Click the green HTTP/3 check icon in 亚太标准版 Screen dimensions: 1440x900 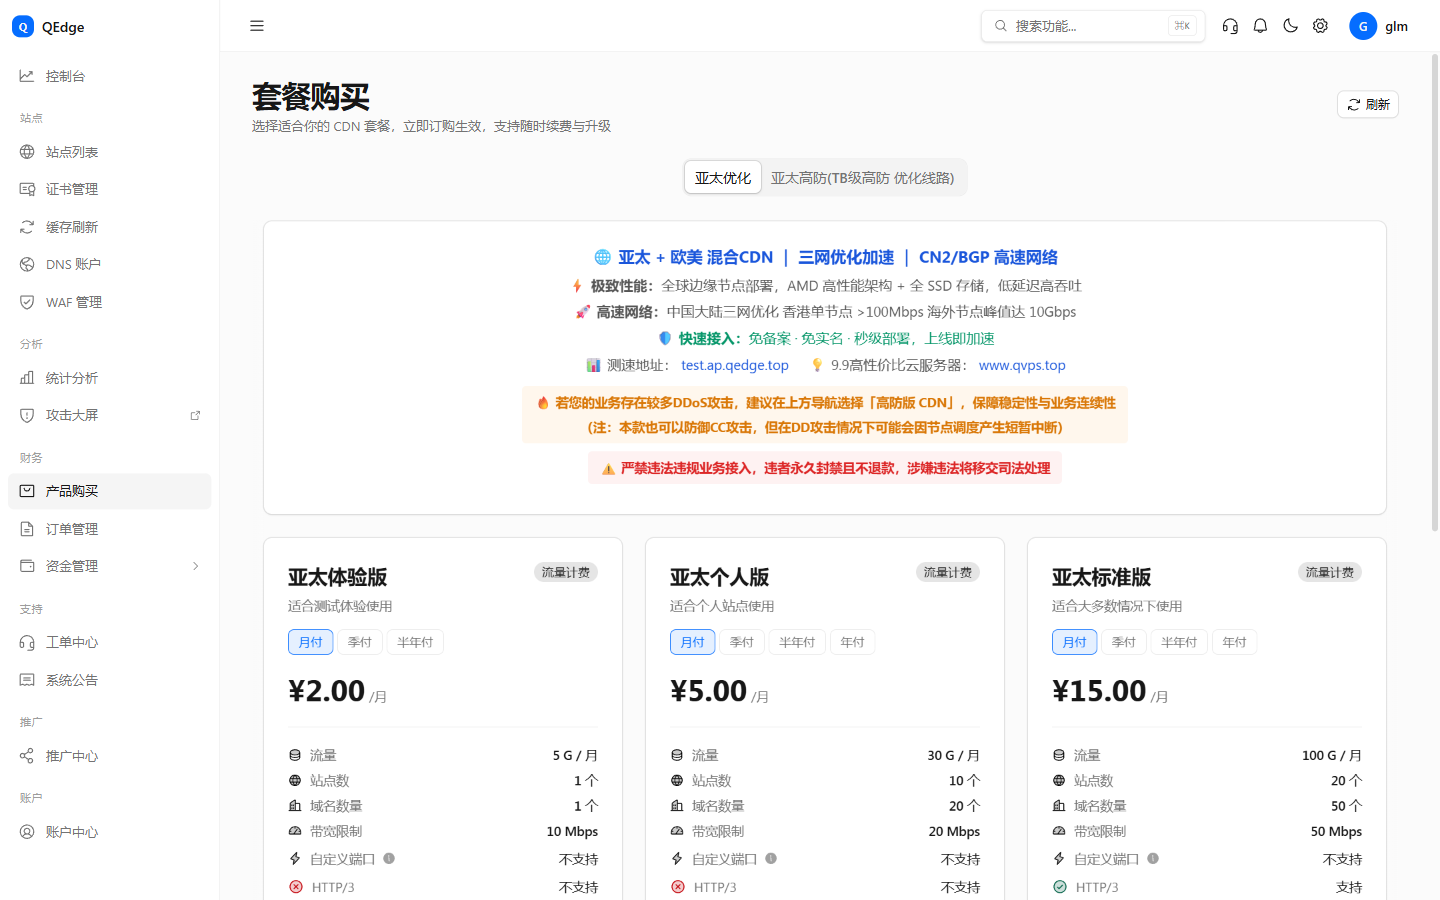tap(1060, 887)
